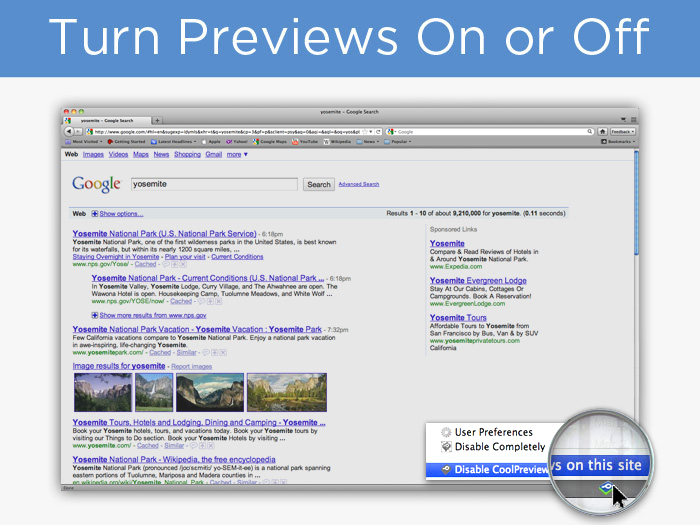The image size is (700, 525).
Task: Open the URL history dropdown arrow
Action: click(371, 132)
